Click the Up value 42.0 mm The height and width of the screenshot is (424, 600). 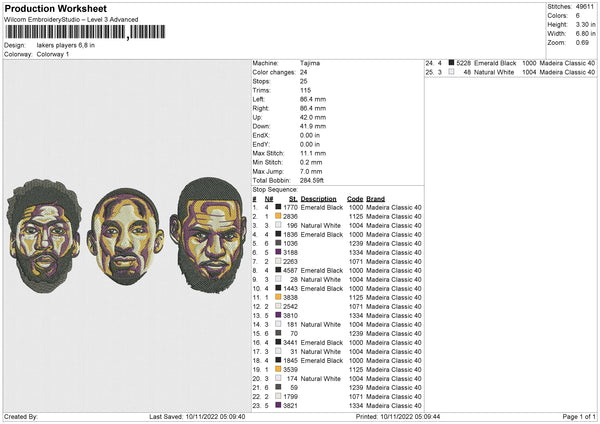pos(313,117)
